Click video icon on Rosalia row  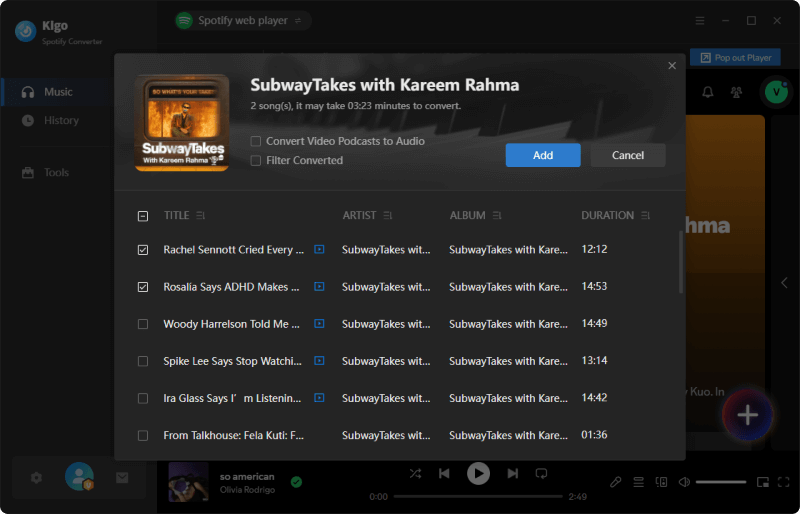click(x=319, y=286)
